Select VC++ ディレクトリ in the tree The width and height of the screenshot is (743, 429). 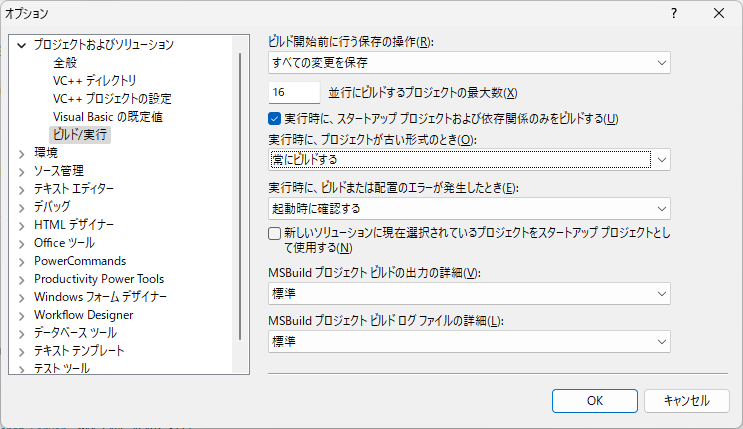[x=94, y=81]
